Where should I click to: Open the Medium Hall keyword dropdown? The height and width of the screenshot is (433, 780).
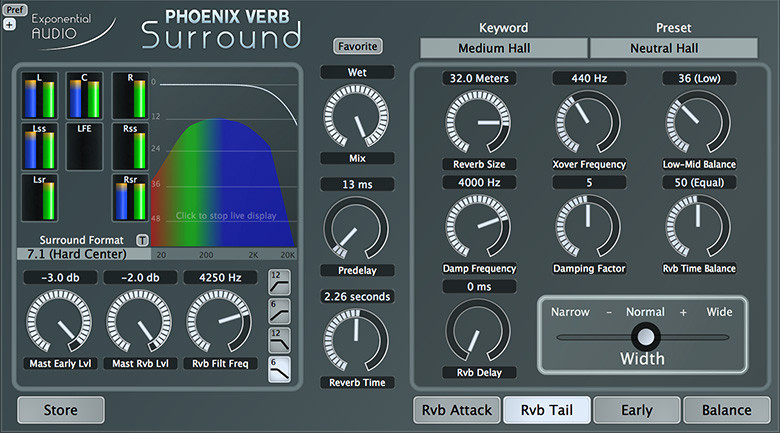503,48
